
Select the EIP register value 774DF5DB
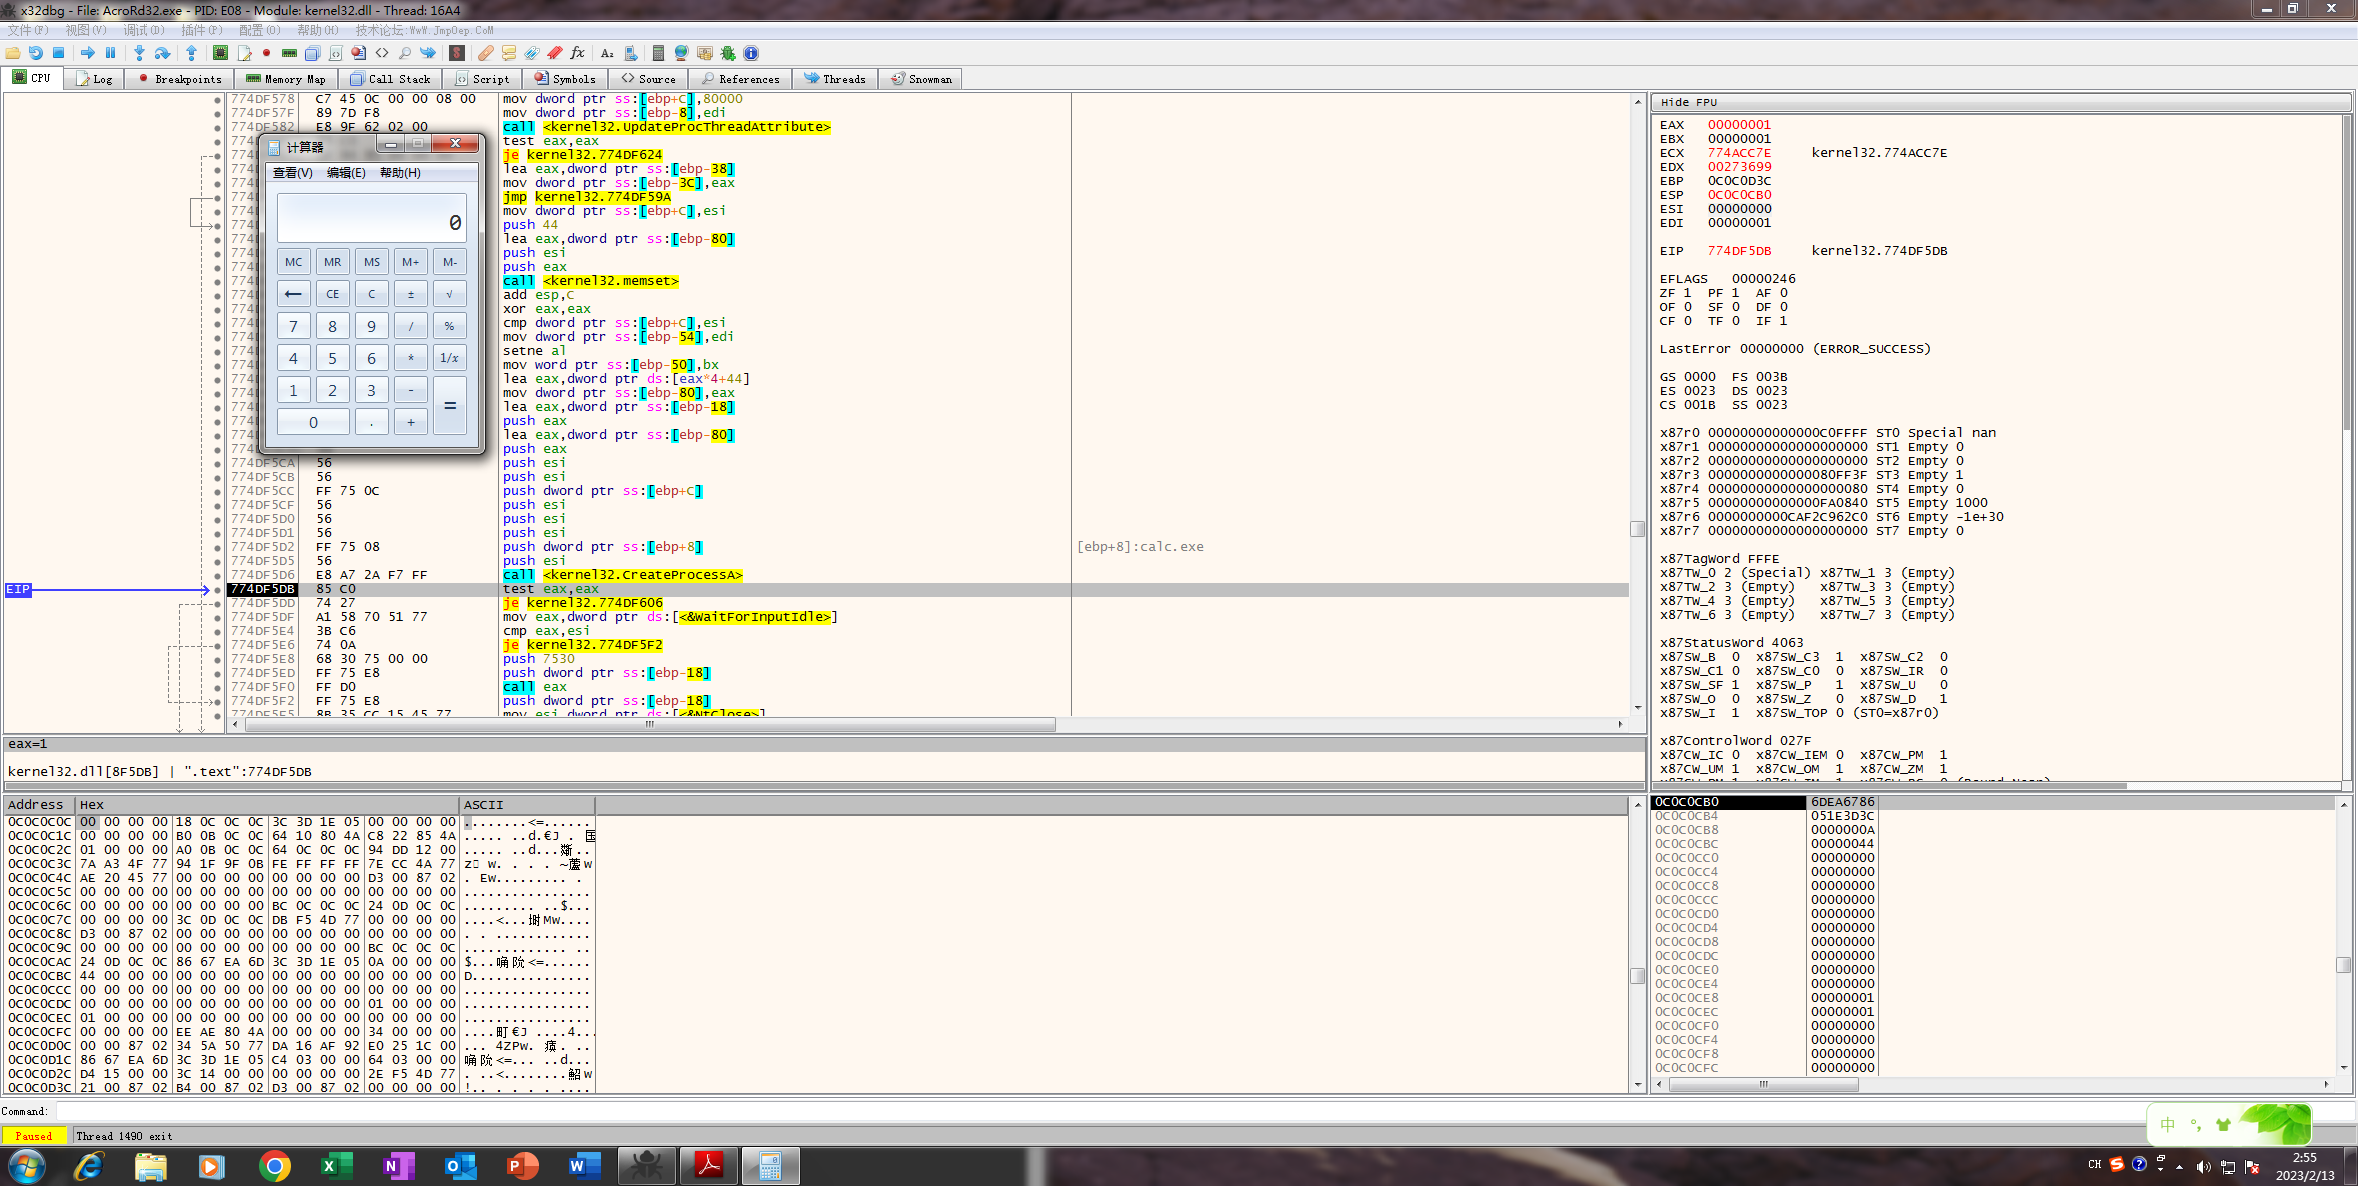(1739, 251)
